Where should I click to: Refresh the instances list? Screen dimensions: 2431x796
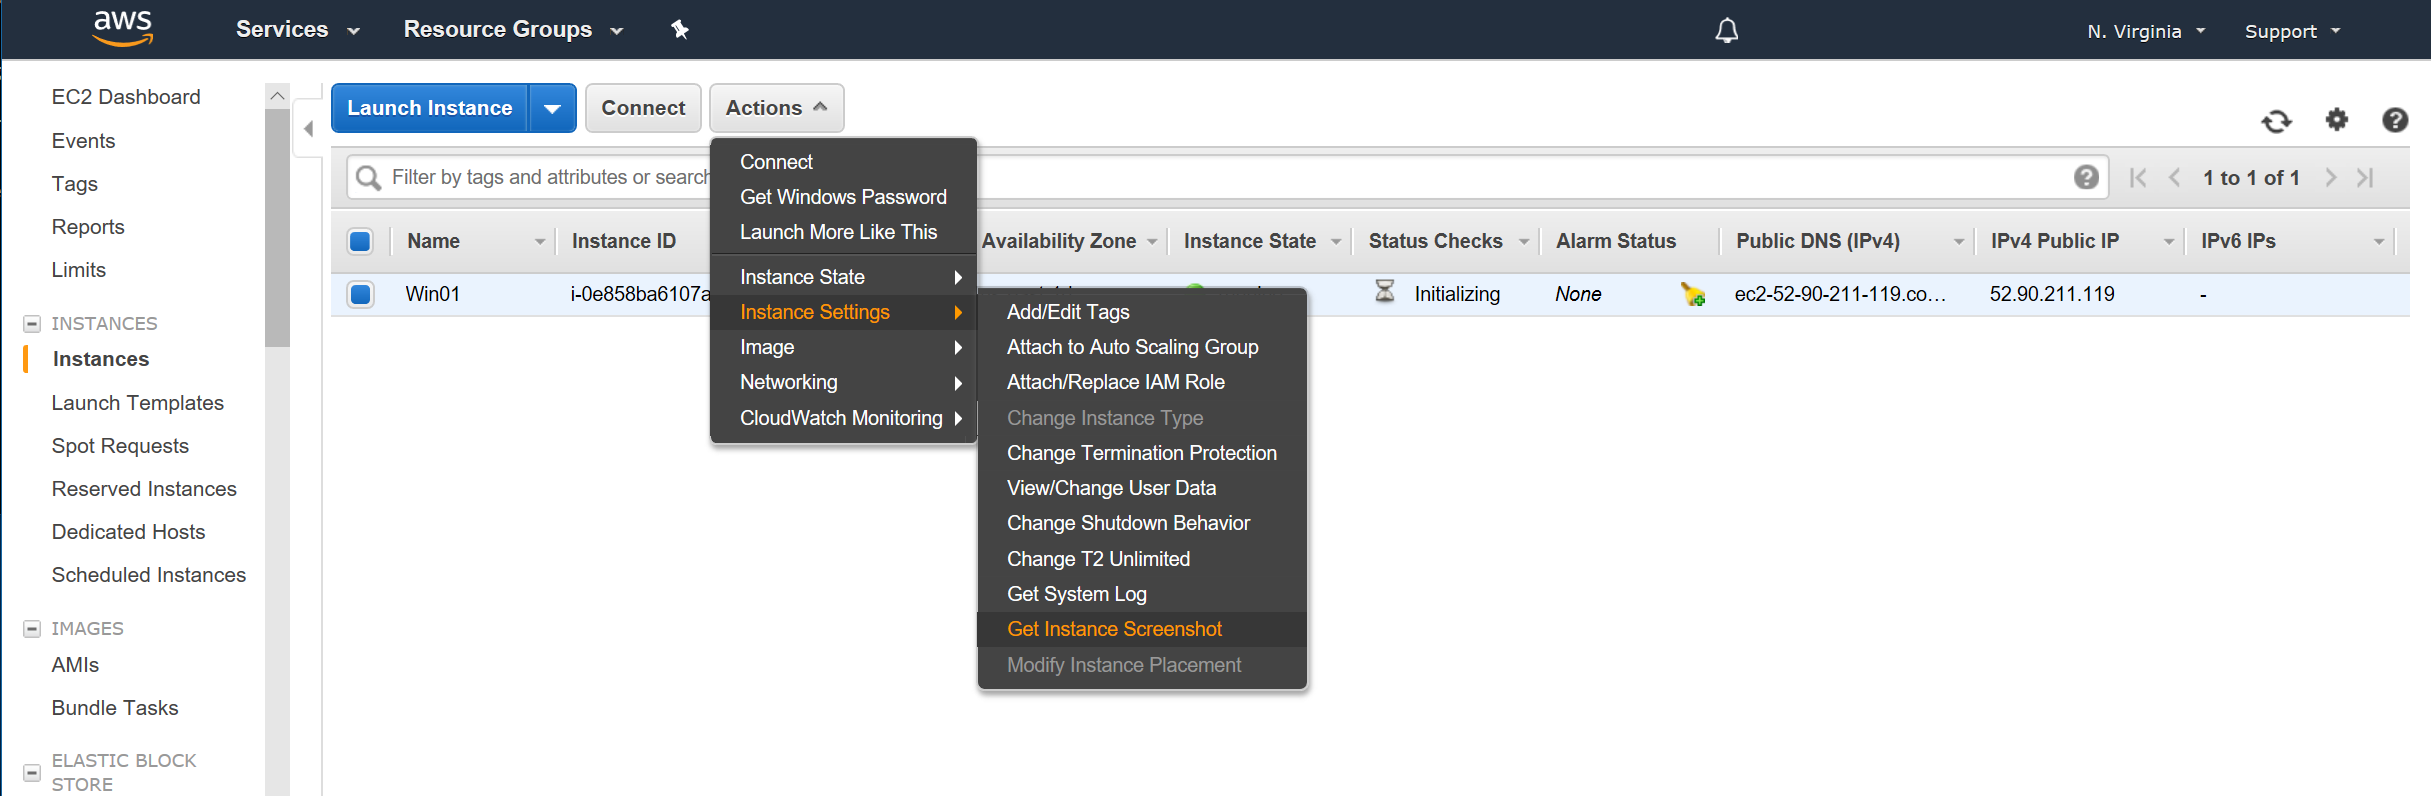tap(2277, 121)
